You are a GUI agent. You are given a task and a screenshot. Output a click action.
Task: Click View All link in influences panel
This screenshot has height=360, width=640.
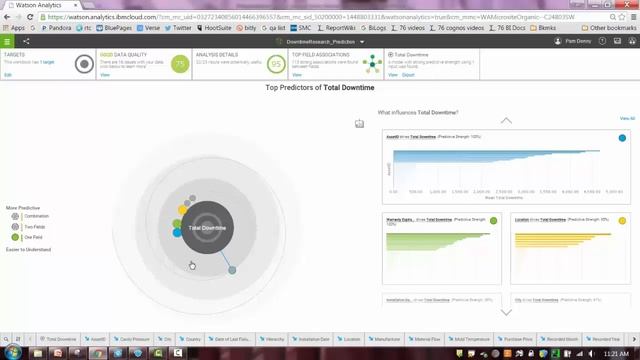tap(627, 118)
